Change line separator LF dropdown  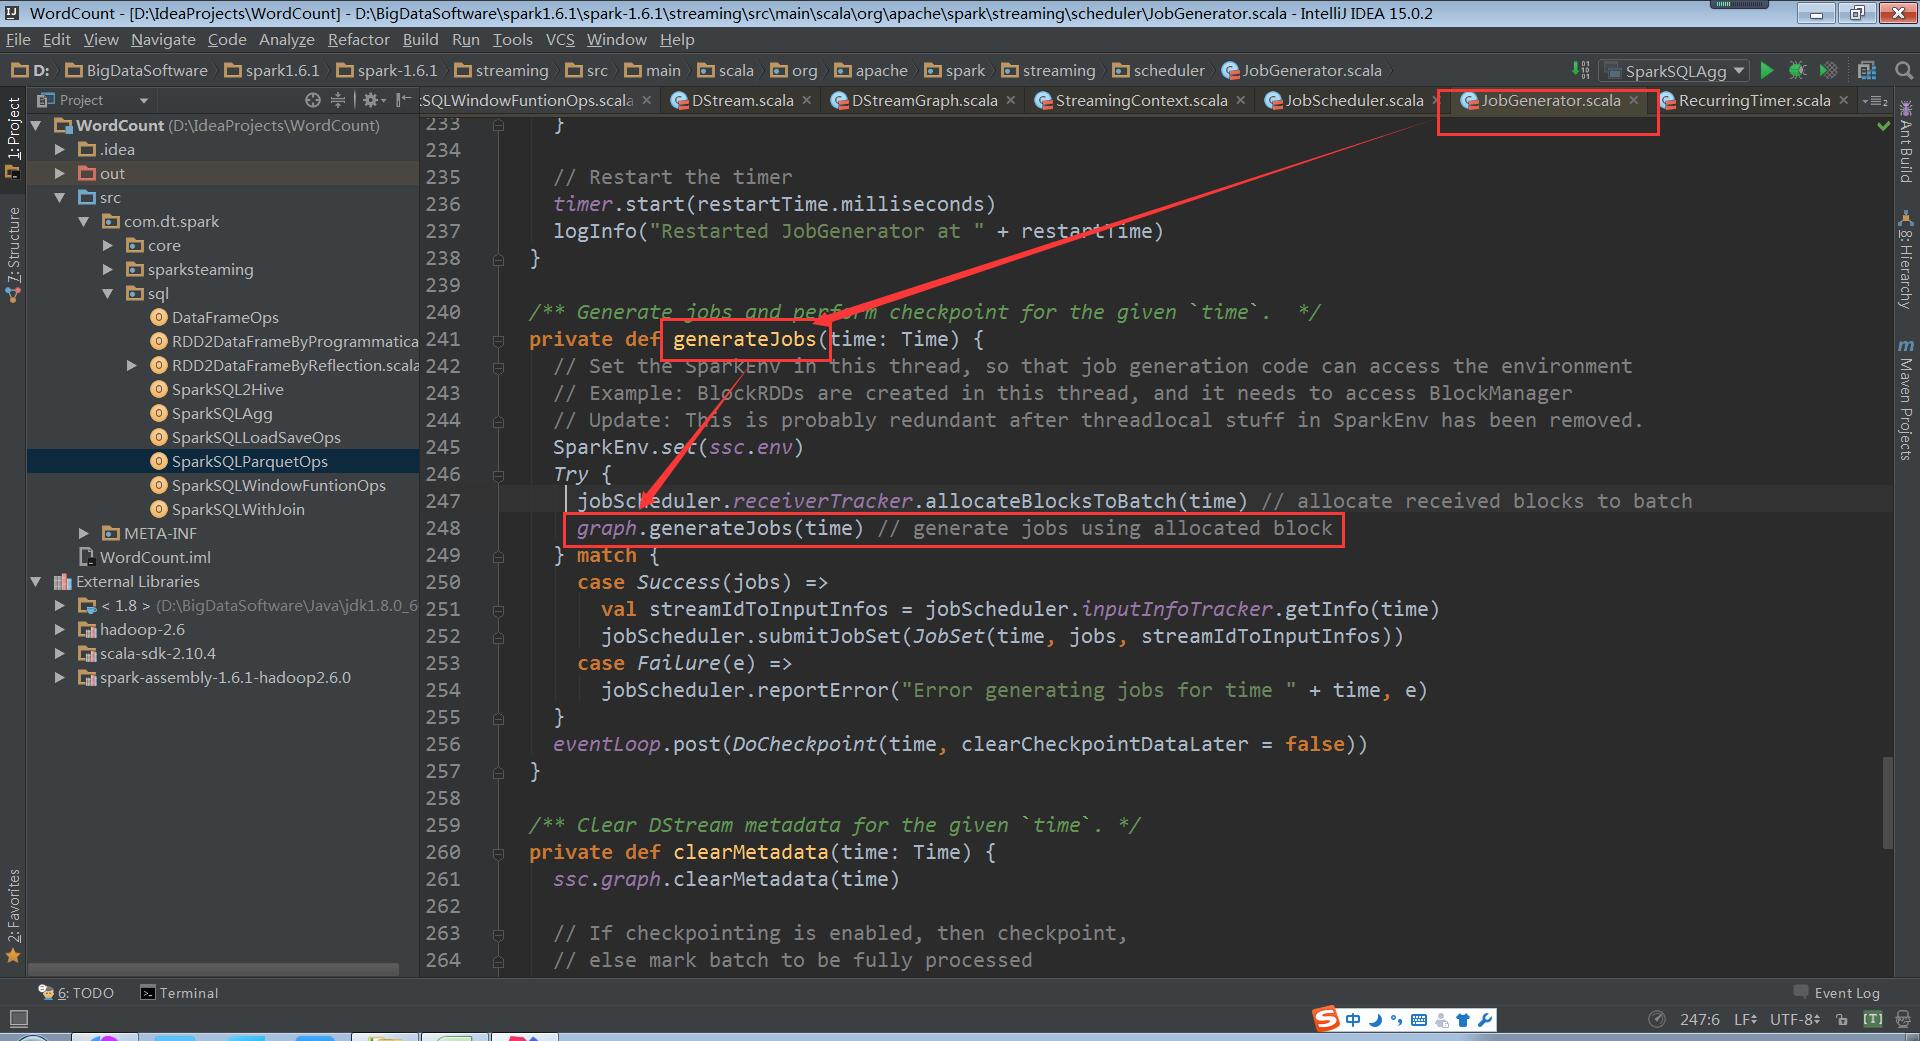1745,1019
